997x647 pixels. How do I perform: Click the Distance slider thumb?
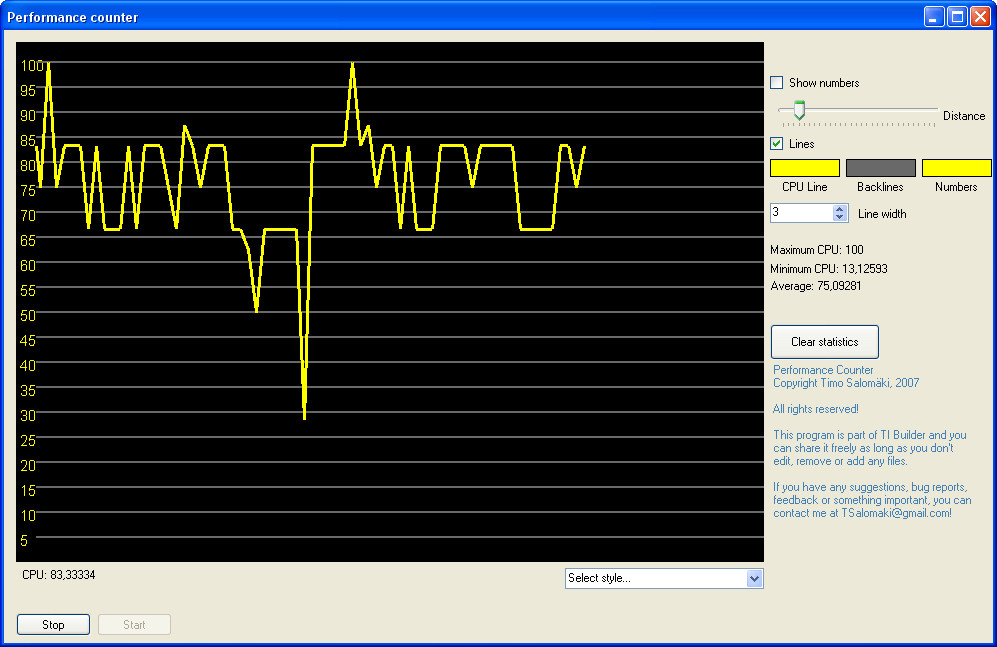(x=799, y=110)
